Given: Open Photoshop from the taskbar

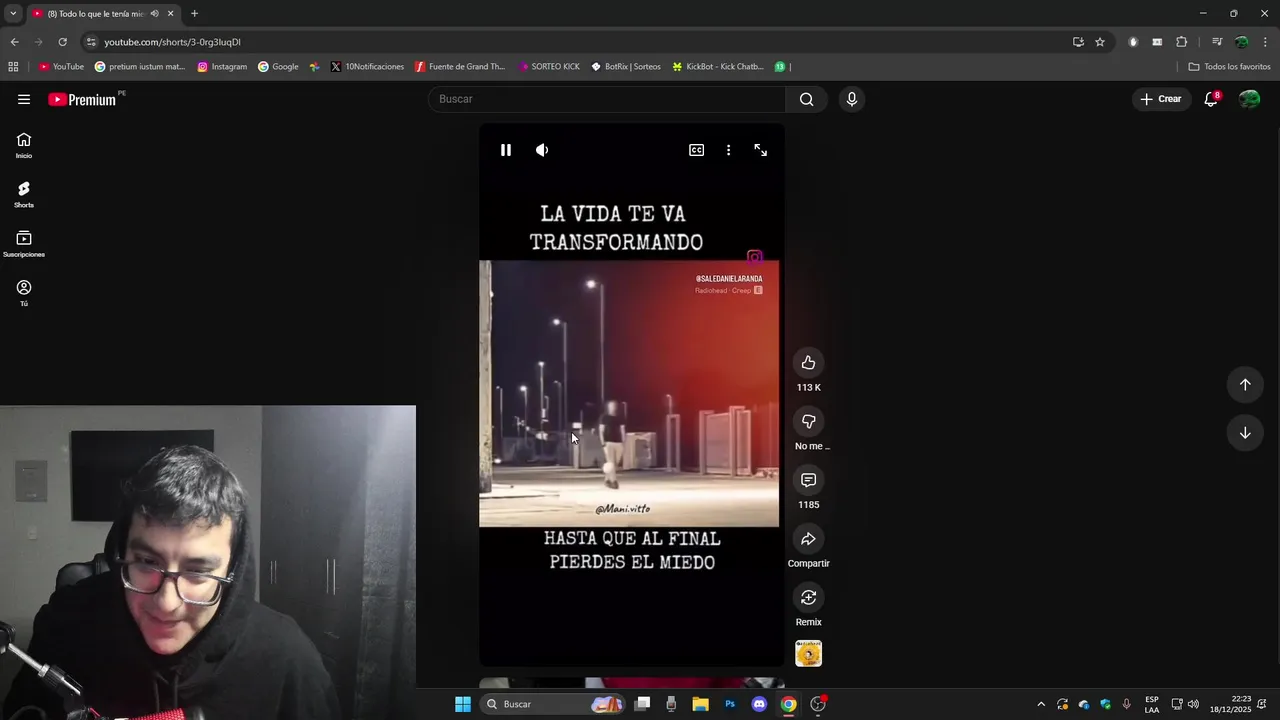Looking at the screenshot, I should coord(730,704).
